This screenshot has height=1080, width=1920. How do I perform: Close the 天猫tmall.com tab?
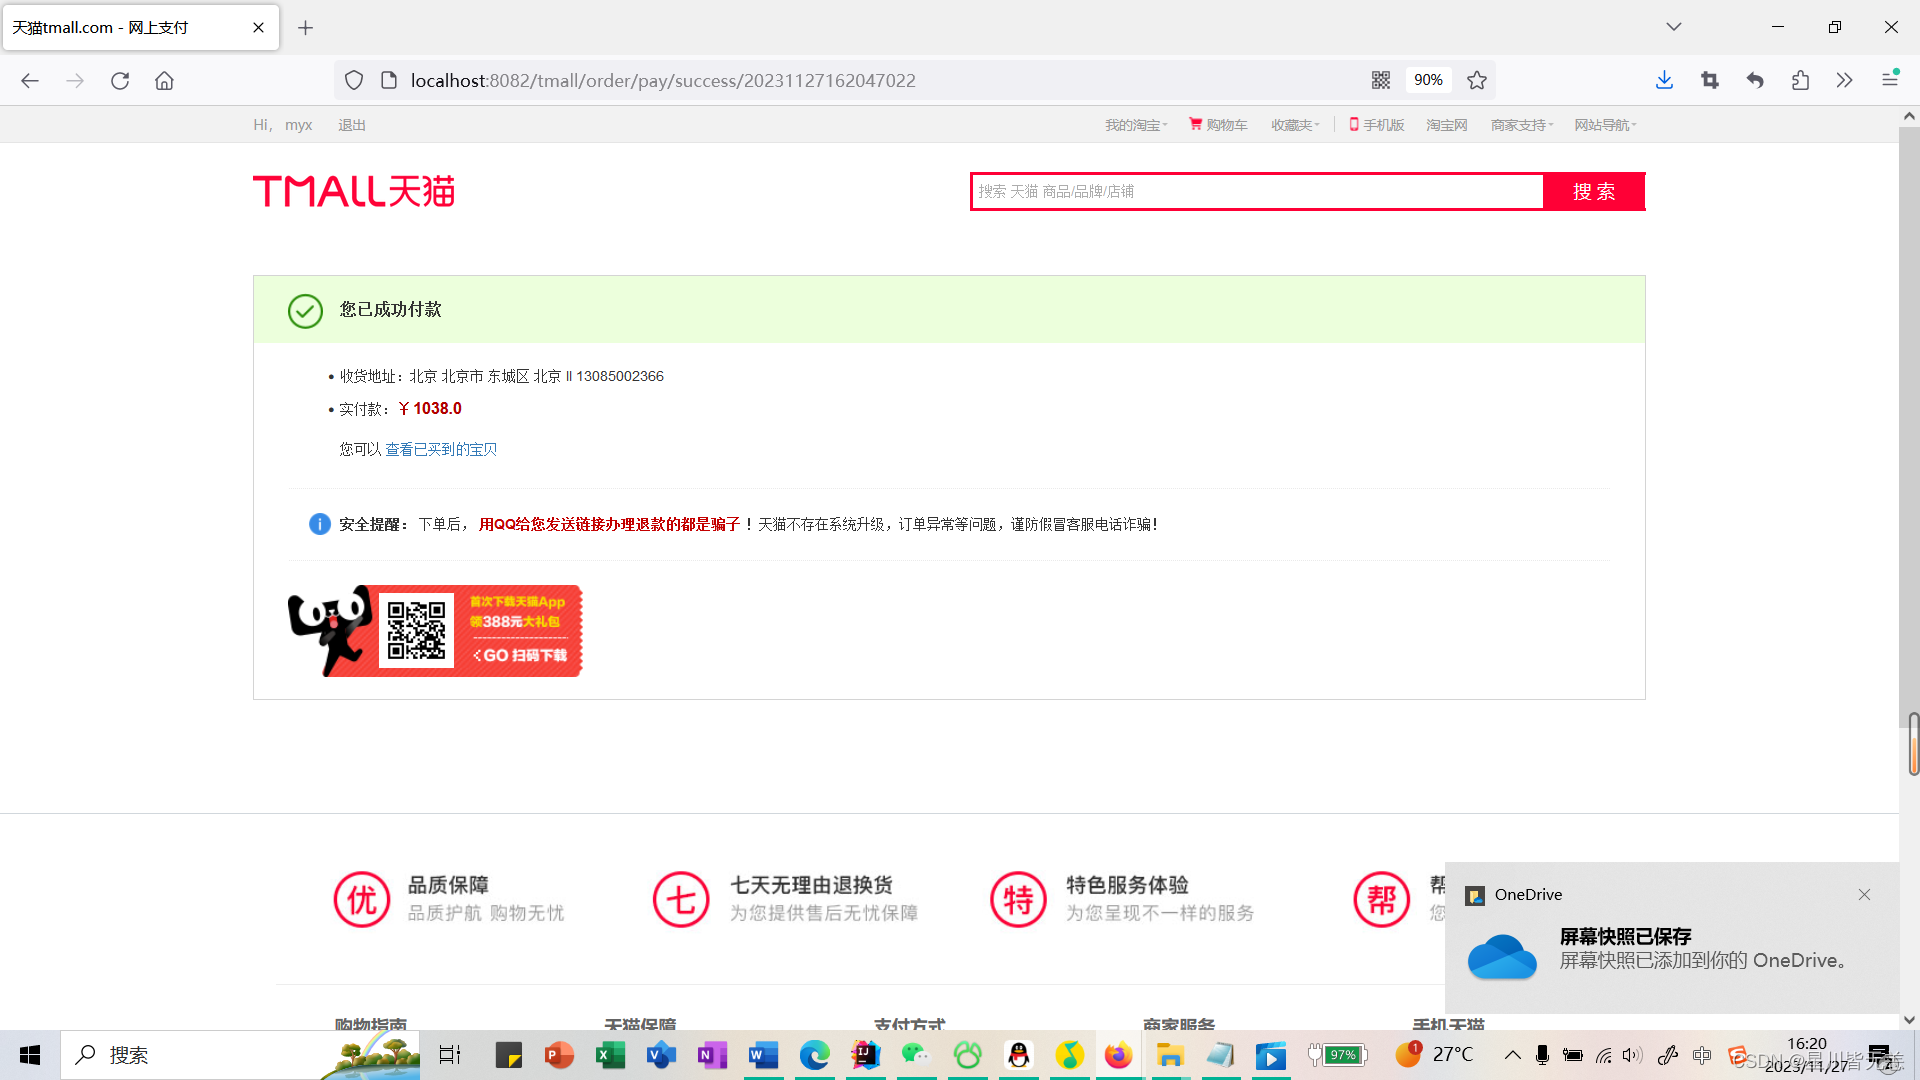pos(259,27)
